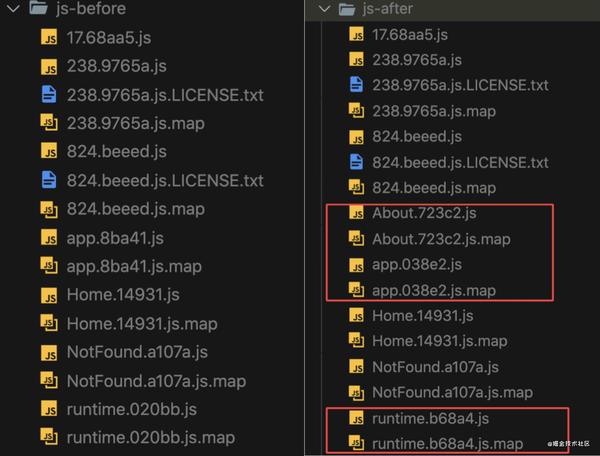The image size is (600, 456).
Task: Click map icon of About.723c2.js.map
Action: click(356, 239)
